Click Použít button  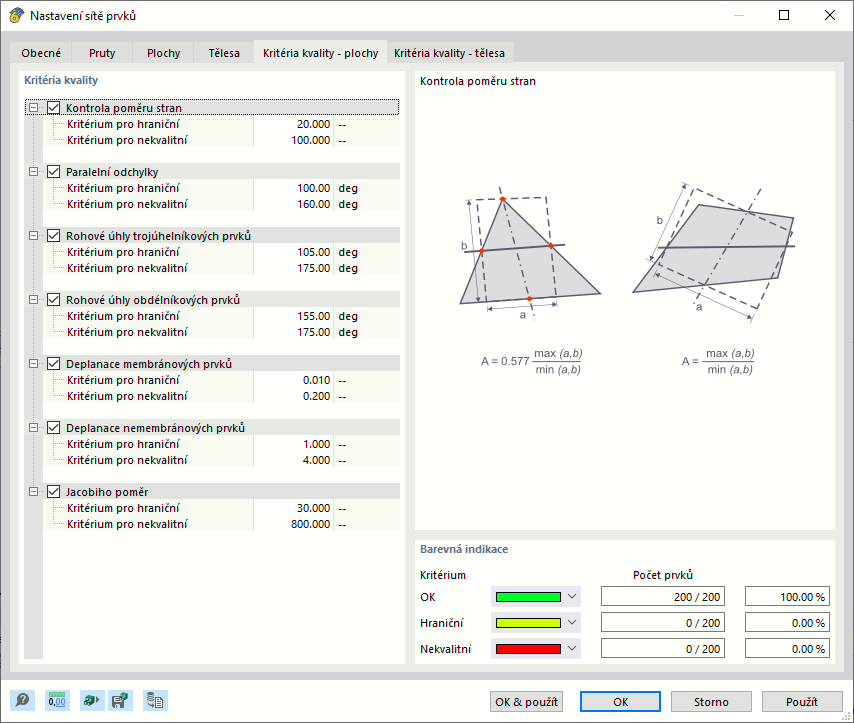(802, 702)
